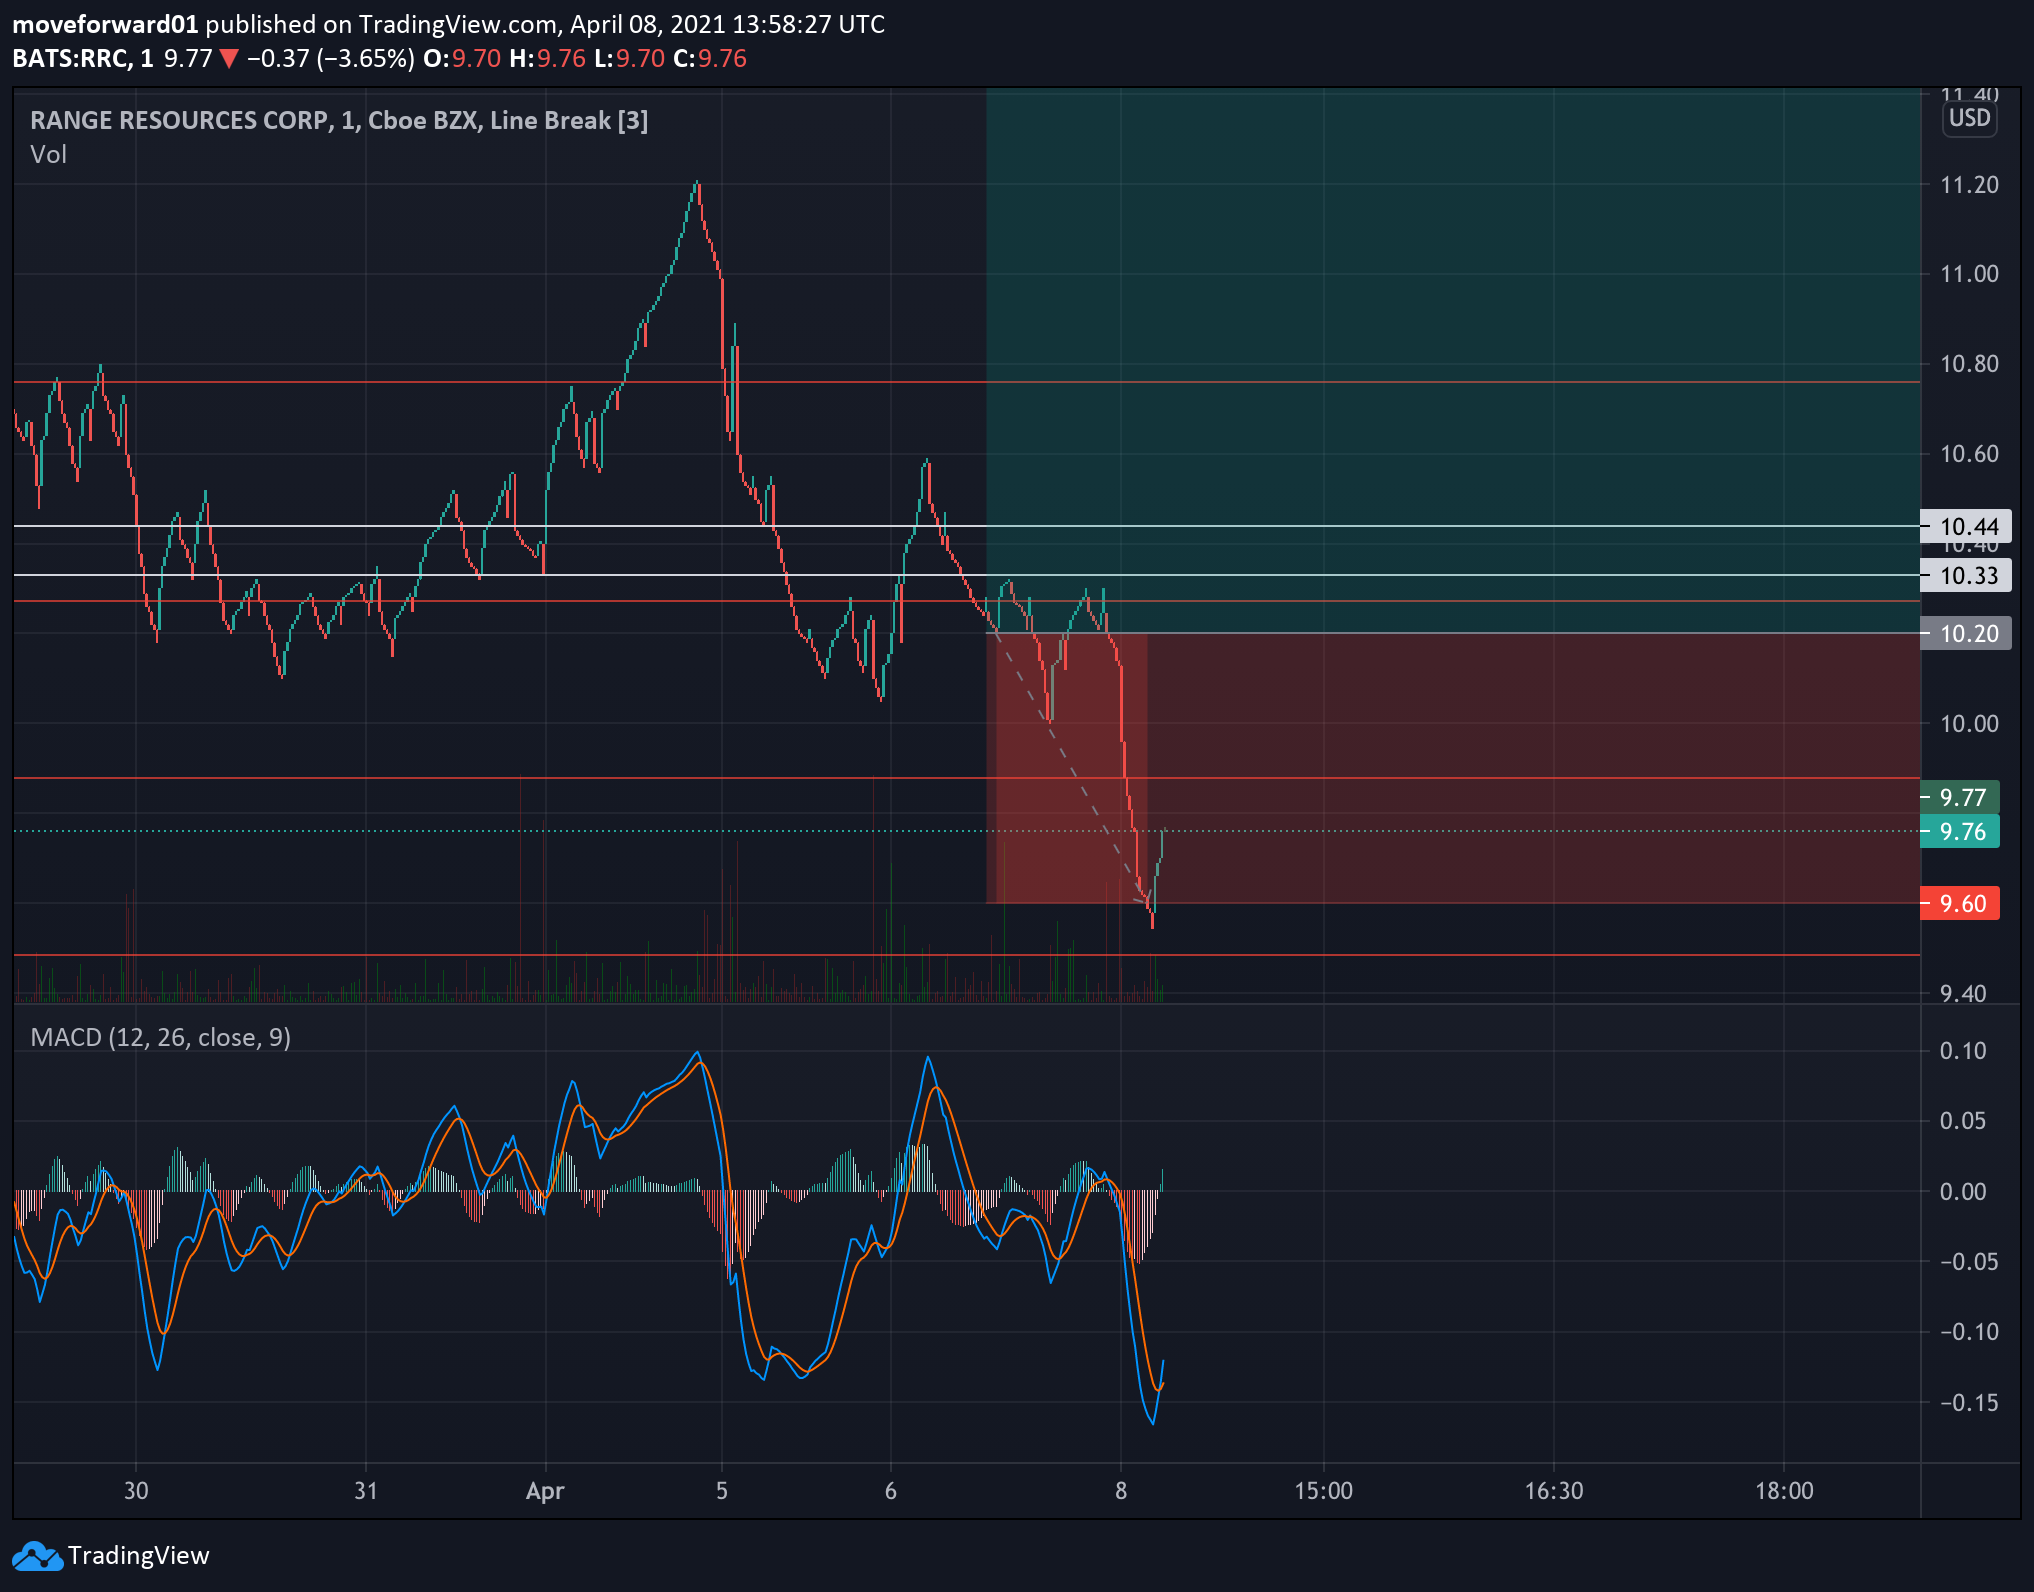Click the 10.20 entry price label
The height and width of the screenshot is (1592, 2034).
(1966, 633)
